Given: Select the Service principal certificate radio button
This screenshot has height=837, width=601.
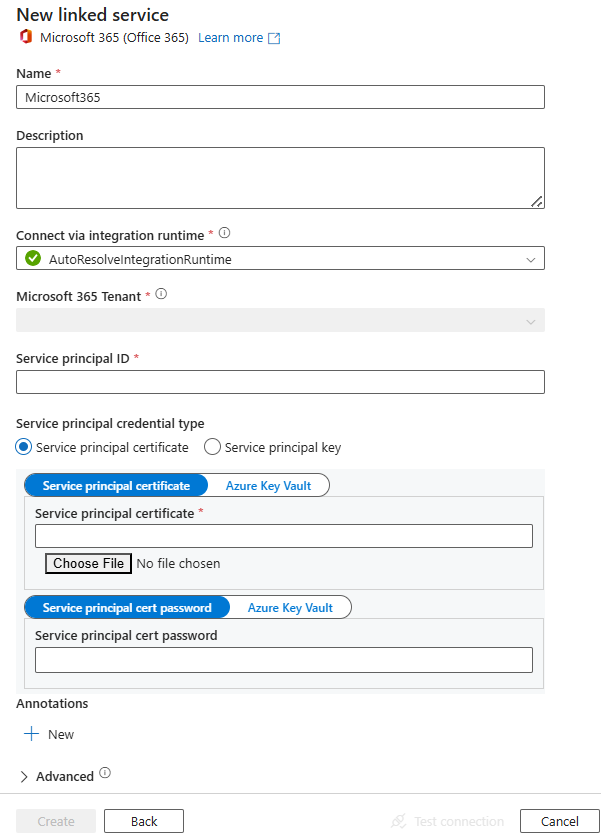Looking at the screenshot, I should [x=22, y=447].
